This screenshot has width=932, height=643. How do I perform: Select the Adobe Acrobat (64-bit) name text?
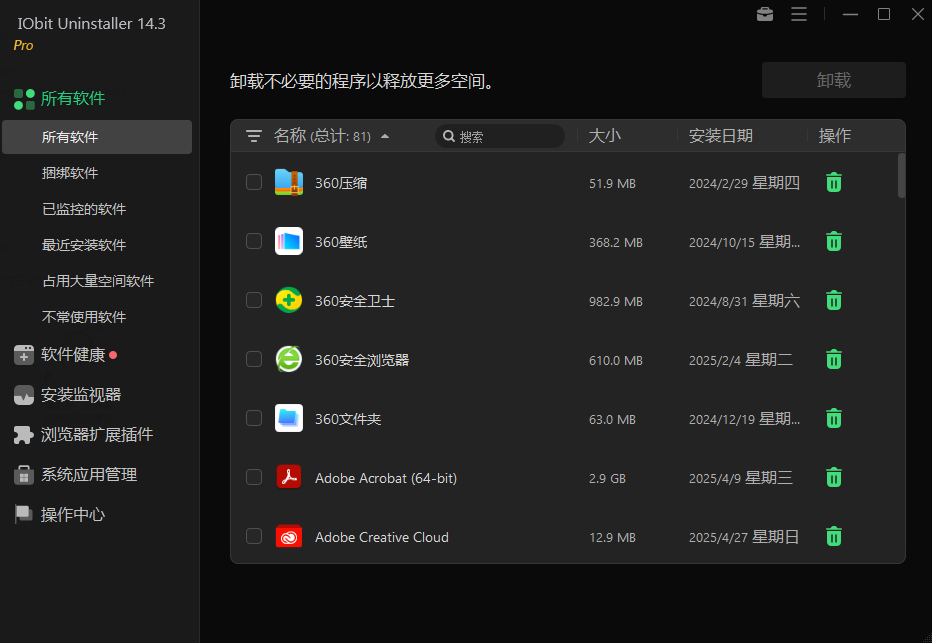(x=386, y=478)
